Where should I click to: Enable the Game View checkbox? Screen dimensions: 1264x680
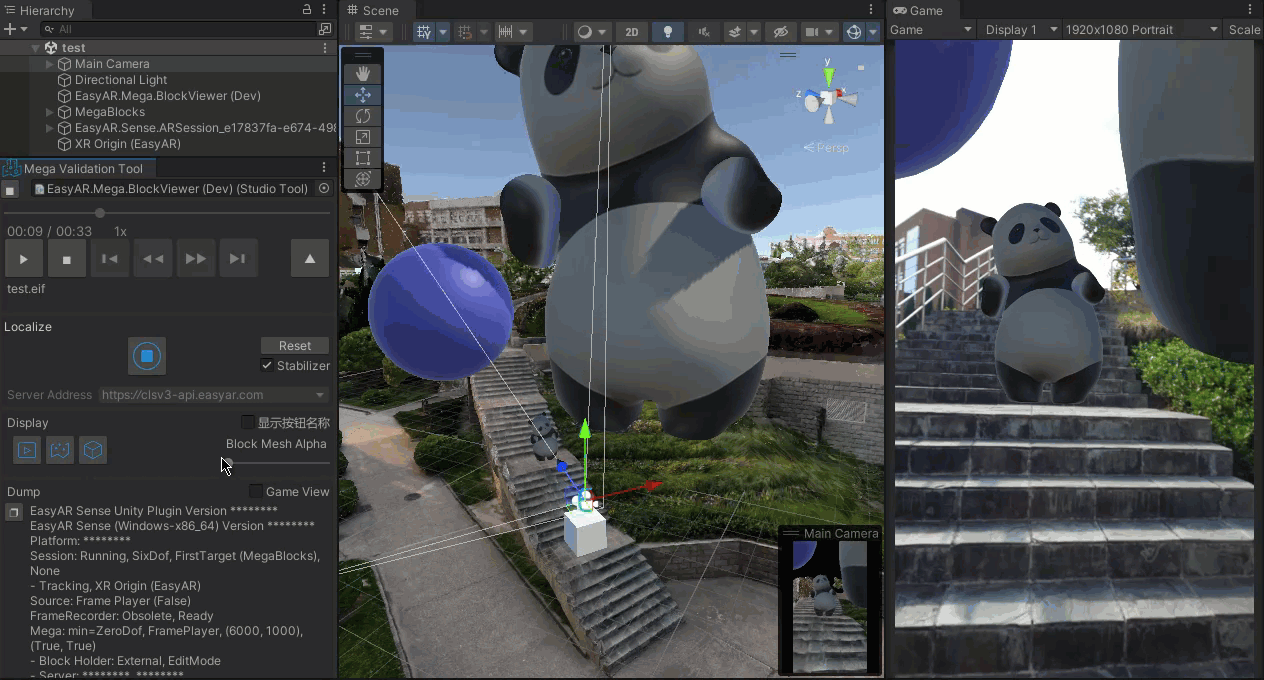pos(257,491)
